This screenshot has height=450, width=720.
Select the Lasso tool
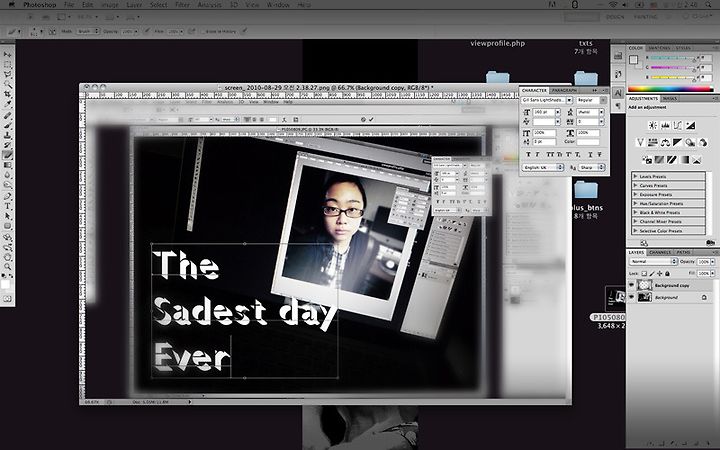pyautogui.click(x=8, y=74)
